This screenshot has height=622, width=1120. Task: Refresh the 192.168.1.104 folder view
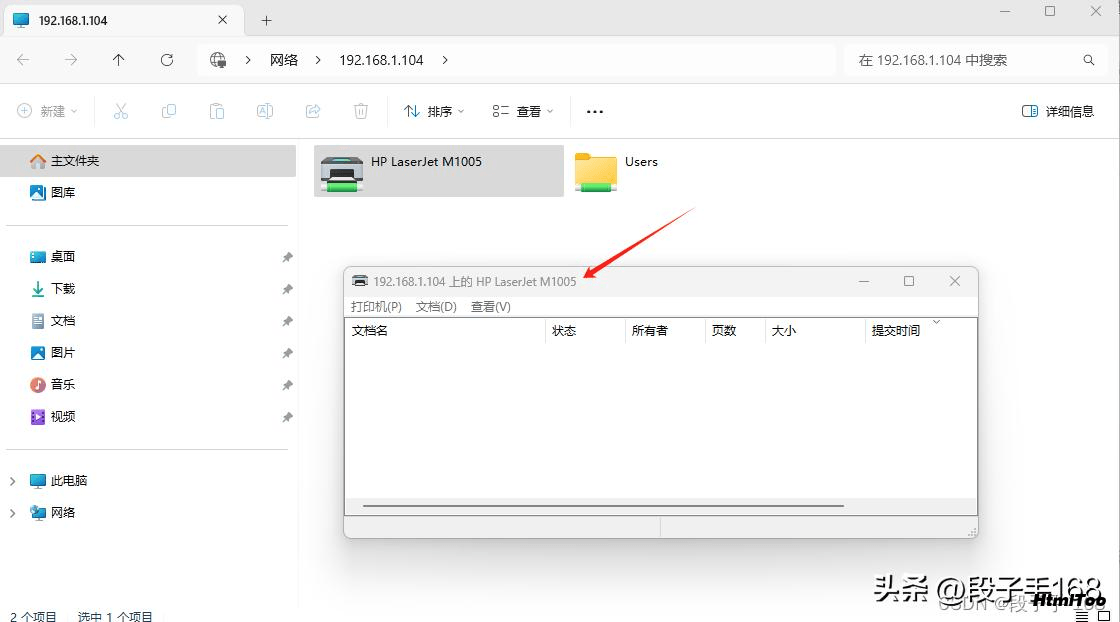click(166, 60)
